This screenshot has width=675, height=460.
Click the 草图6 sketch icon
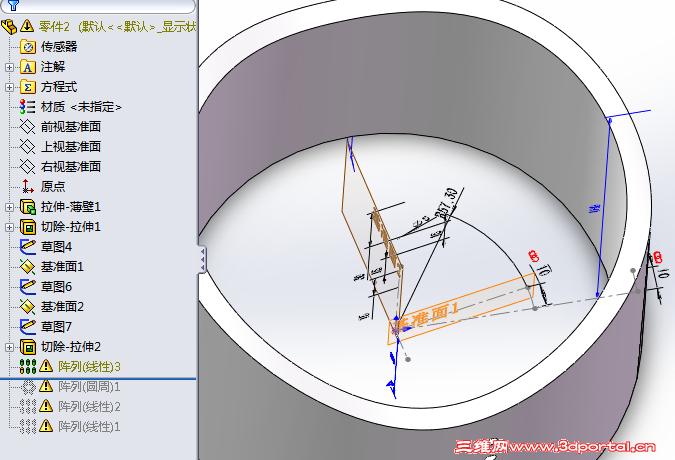tap(28, 287)
